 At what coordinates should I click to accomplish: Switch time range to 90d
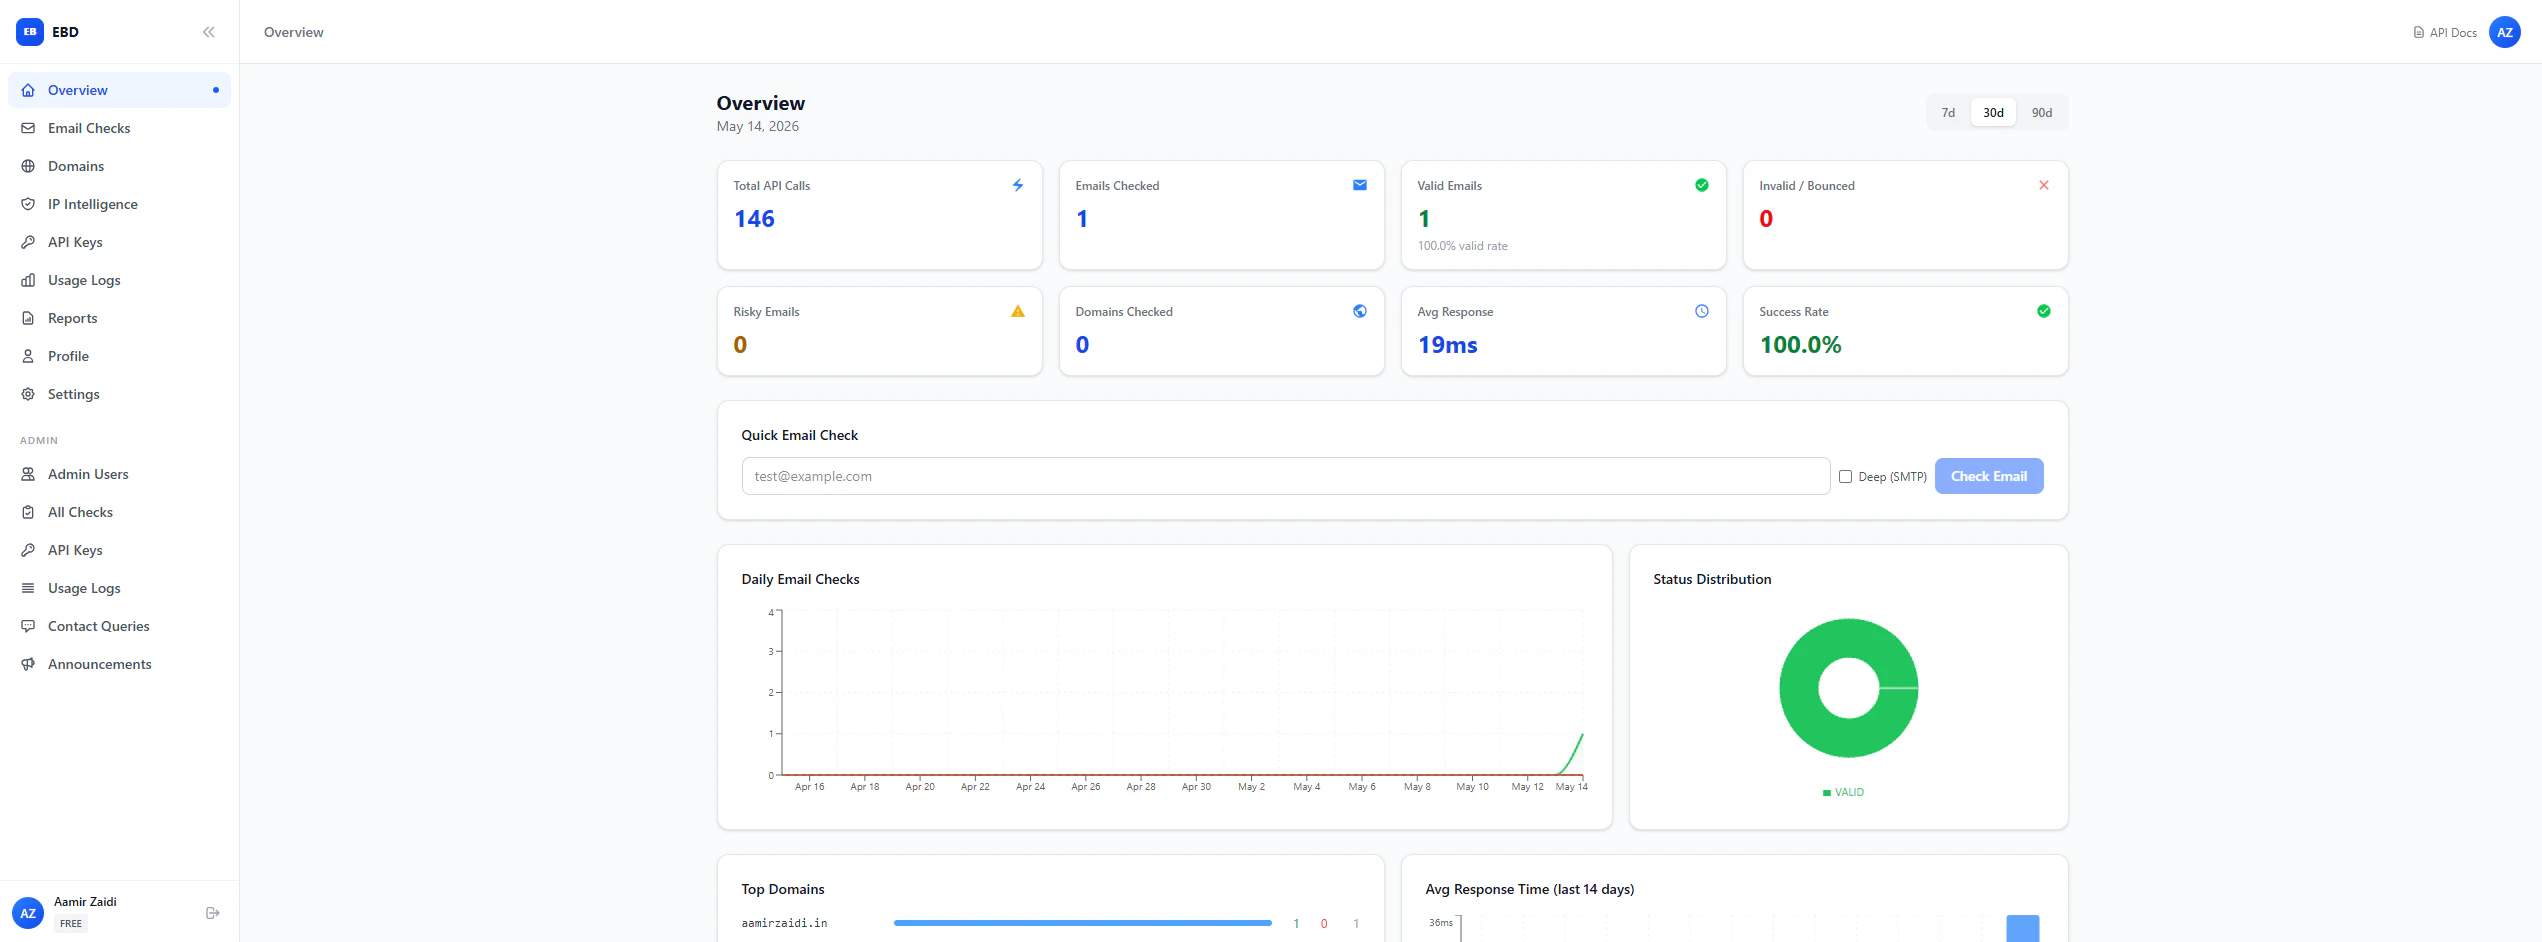tap(2042, 113)
